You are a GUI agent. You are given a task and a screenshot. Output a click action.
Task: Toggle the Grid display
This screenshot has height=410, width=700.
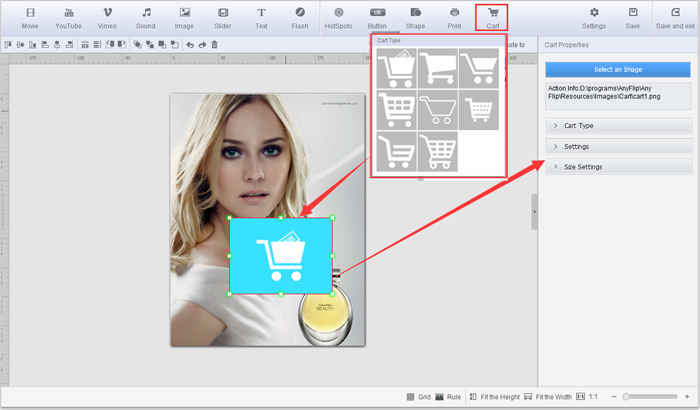click(419, 397)
